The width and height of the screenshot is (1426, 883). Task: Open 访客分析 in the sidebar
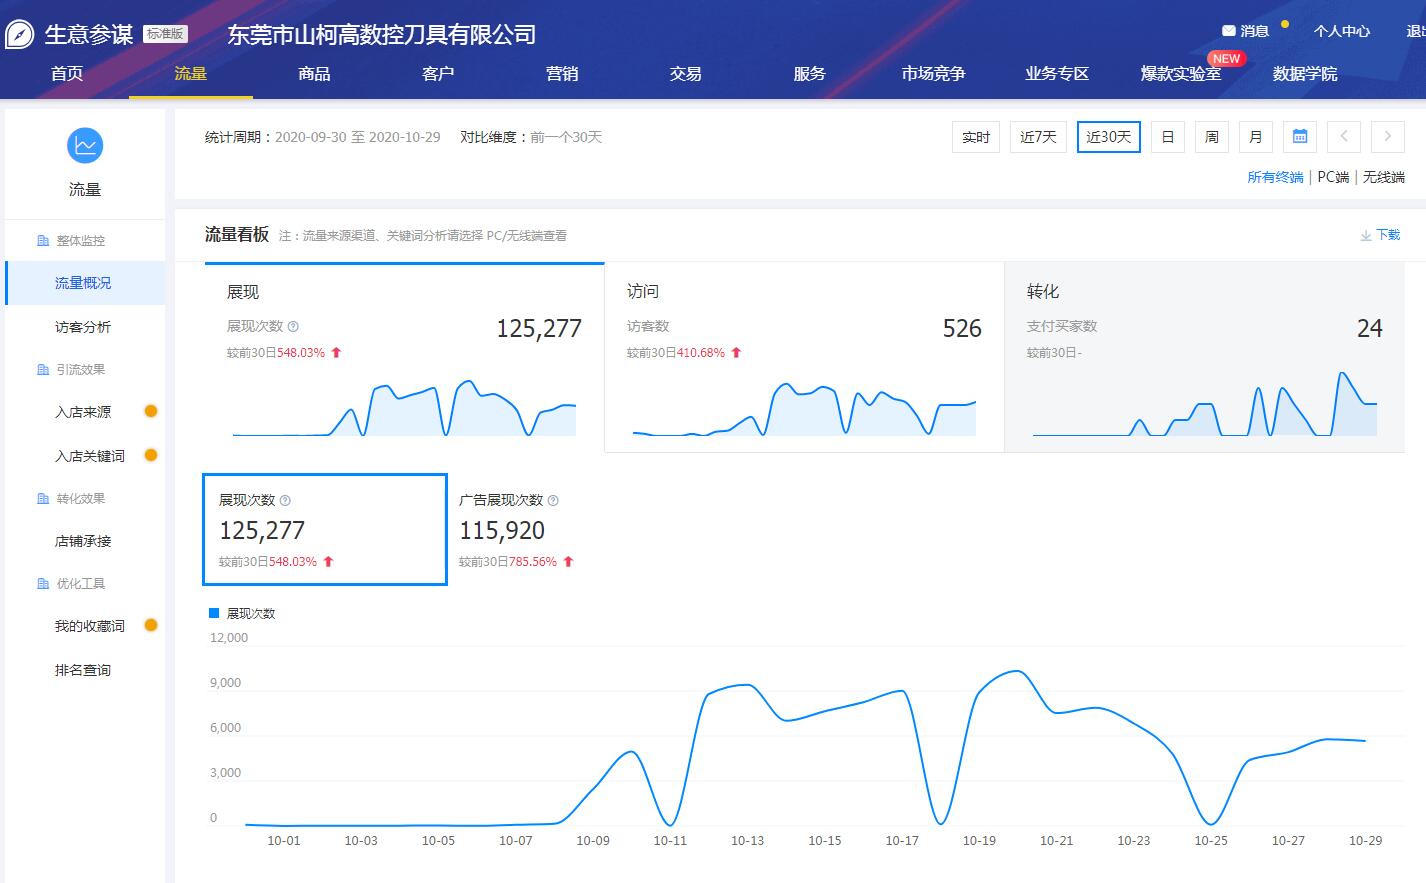83,327
